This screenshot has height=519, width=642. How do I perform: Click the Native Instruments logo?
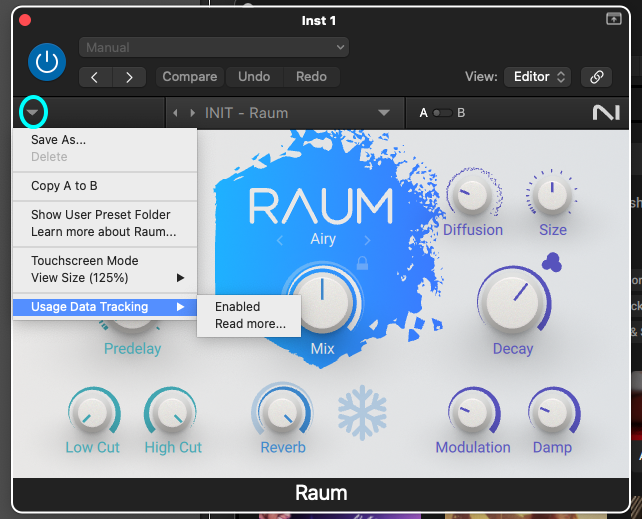point(606,113)
